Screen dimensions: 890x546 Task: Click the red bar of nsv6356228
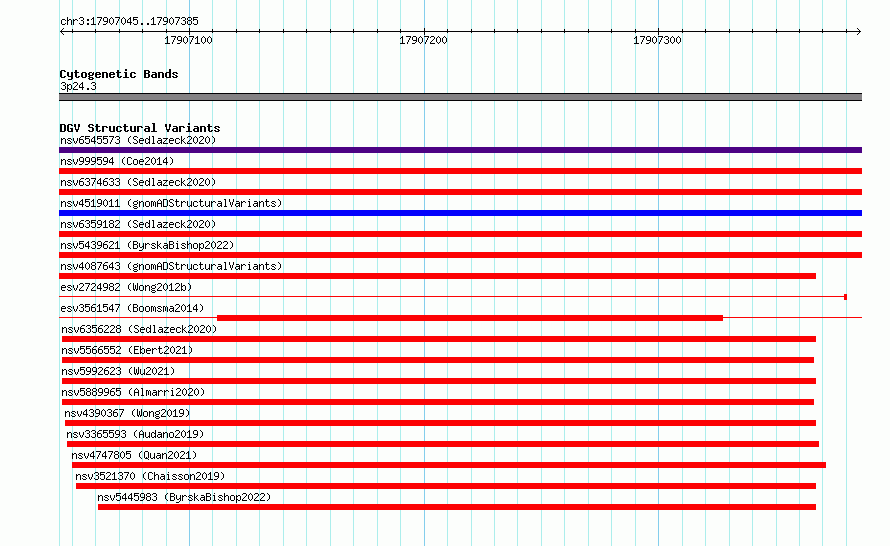[439, 339]
